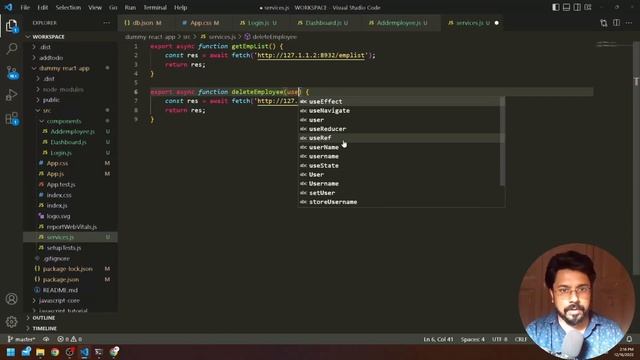Viewport: 640px width, 360px height.
Task: Open the Customize Layout icon
Action: (x=588, y=7)
